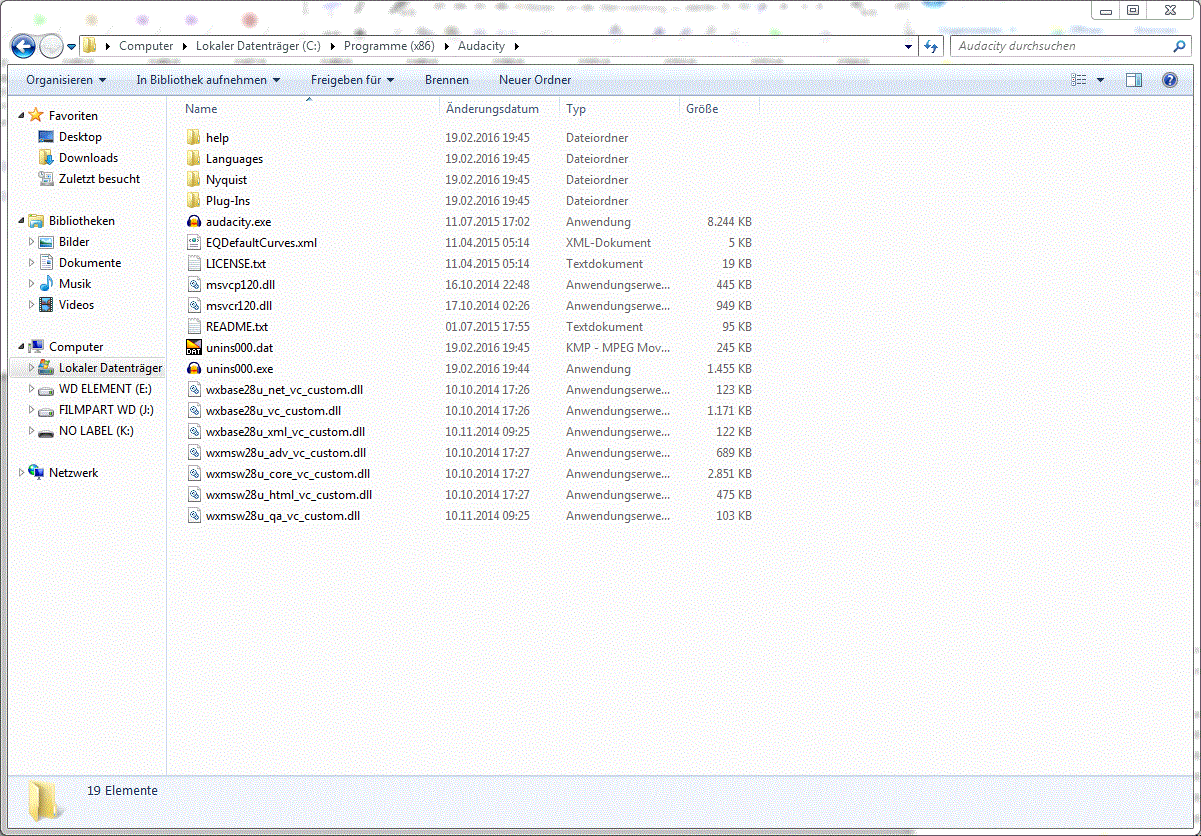Collapse the Computer tree section
This screenshot has height=836, width=1201.
[x=21, y=347]
